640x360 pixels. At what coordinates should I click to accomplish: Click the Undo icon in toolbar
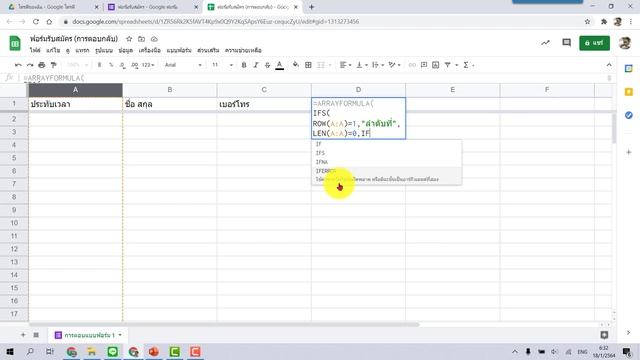18,65
